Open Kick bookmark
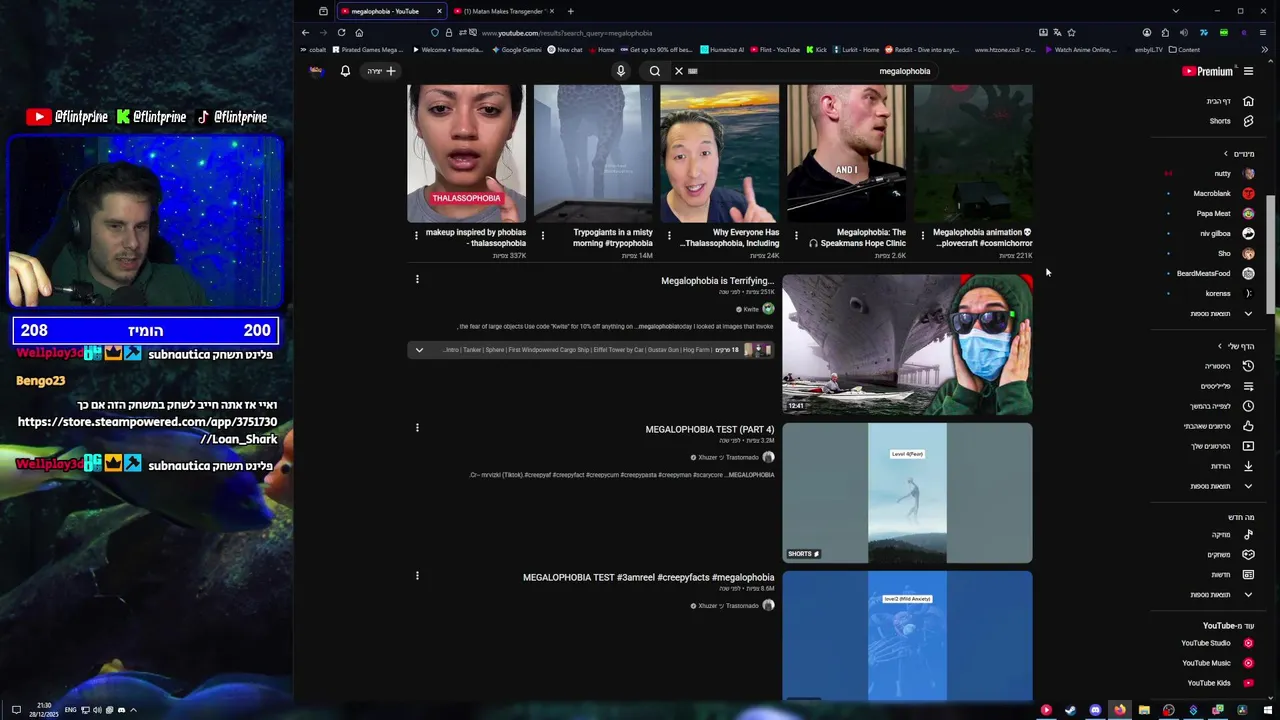Screen dimensions: 1280x720 click(x=816, y=49)
